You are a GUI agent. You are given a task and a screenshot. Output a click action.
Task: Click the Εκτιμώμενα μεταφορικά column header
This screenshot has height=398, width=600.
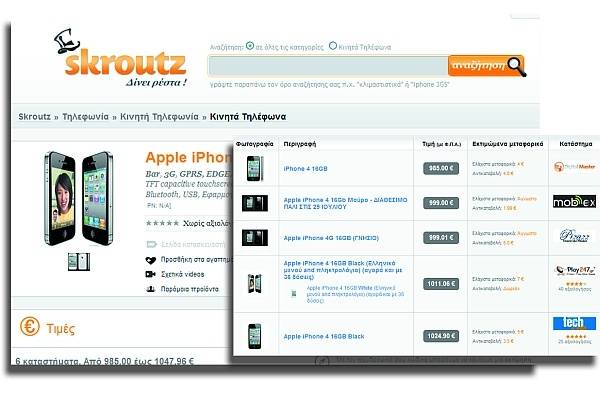coord(508,144)
